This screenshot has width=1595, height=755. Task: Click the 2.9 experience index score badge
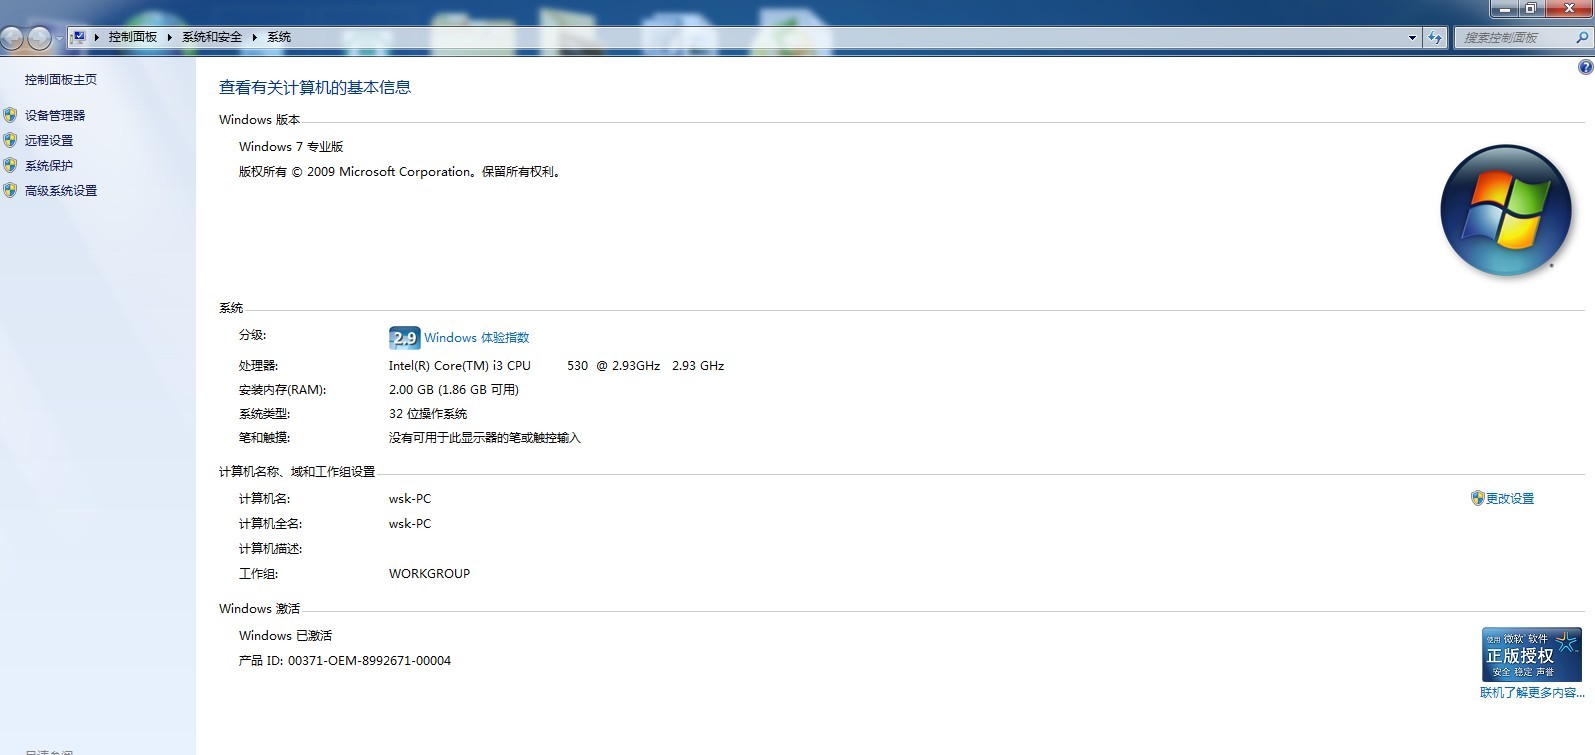click(x=404, y=338)
